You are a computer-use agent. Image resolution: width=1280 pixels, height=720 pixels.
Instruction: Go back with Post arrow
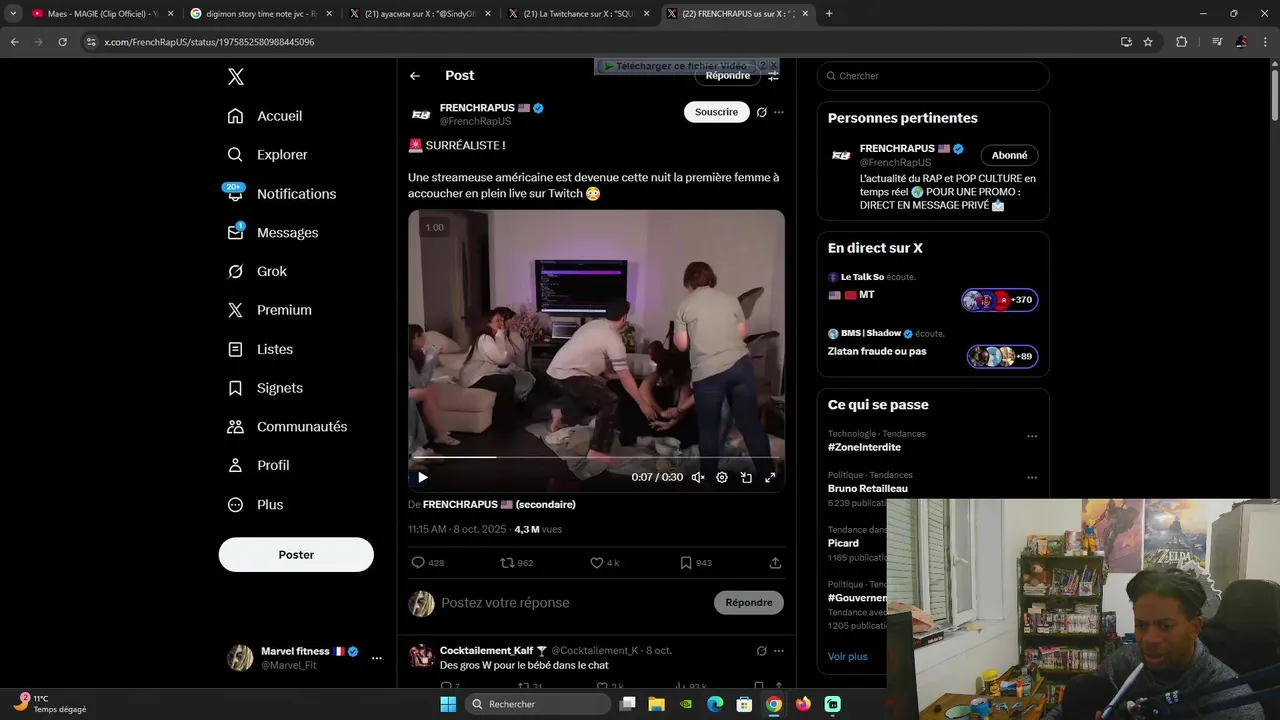pos(415,76)
